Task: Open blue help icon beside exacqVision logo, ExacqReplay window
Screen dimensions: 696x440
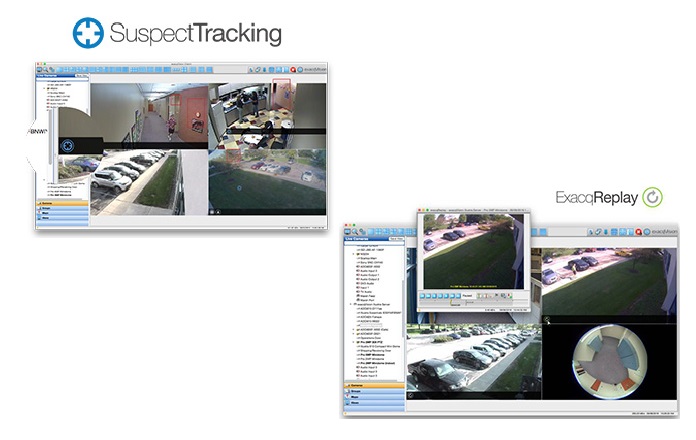Action: tap(647, 232)
